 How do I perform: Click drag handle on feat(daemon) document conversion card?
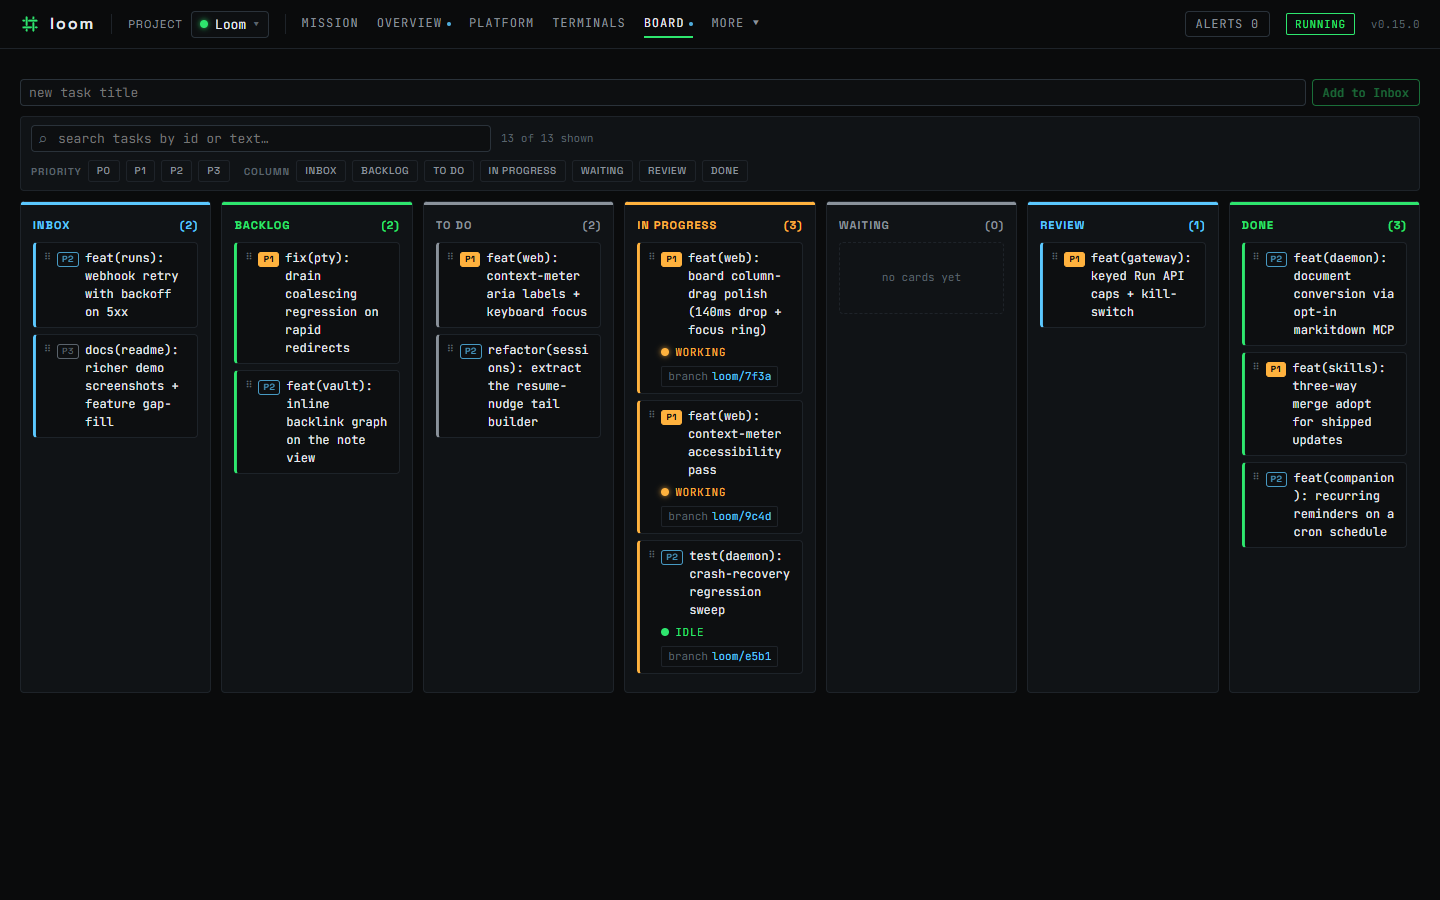1257,257
